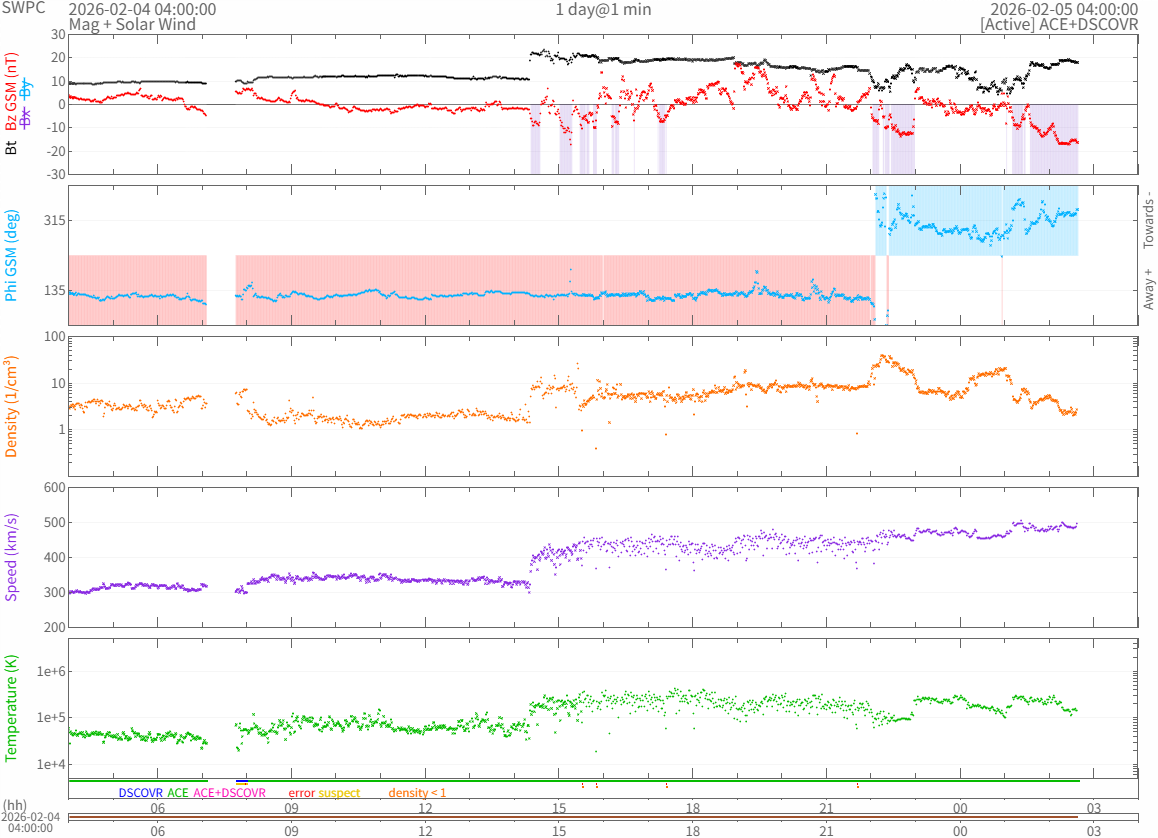This screenshot has width=1158, height=838.
Task: Select the end time 2026-02-05 04:00:00
Action: [x=1064, y=10]
